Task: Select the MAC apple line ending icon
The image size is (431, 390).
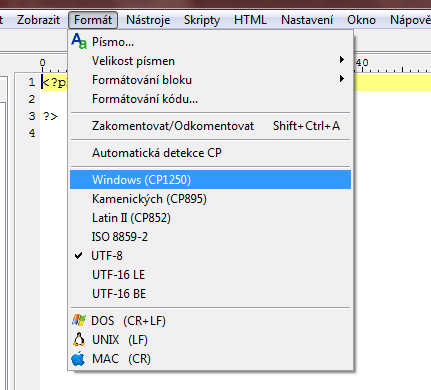Action: coord(78,359)
